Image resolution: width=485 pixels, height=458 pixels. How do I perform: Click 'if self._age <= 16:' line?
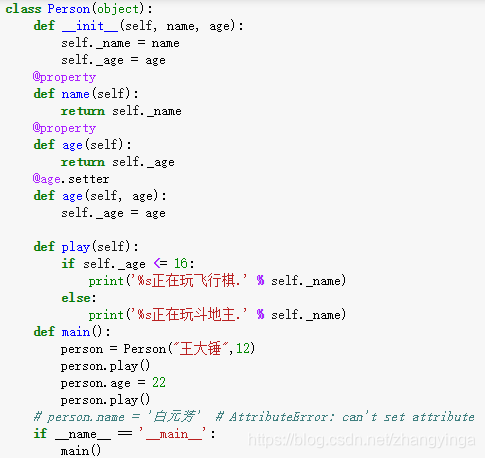[x=128, y=264]
